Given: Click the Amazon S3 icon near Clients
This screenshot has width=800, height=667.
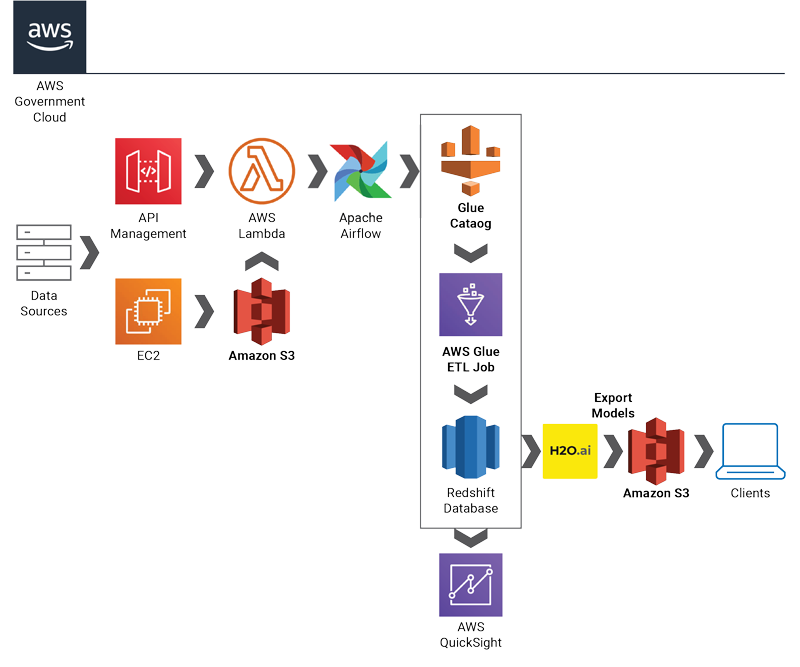Looking at the screenshot, I should tap(656, 450).
